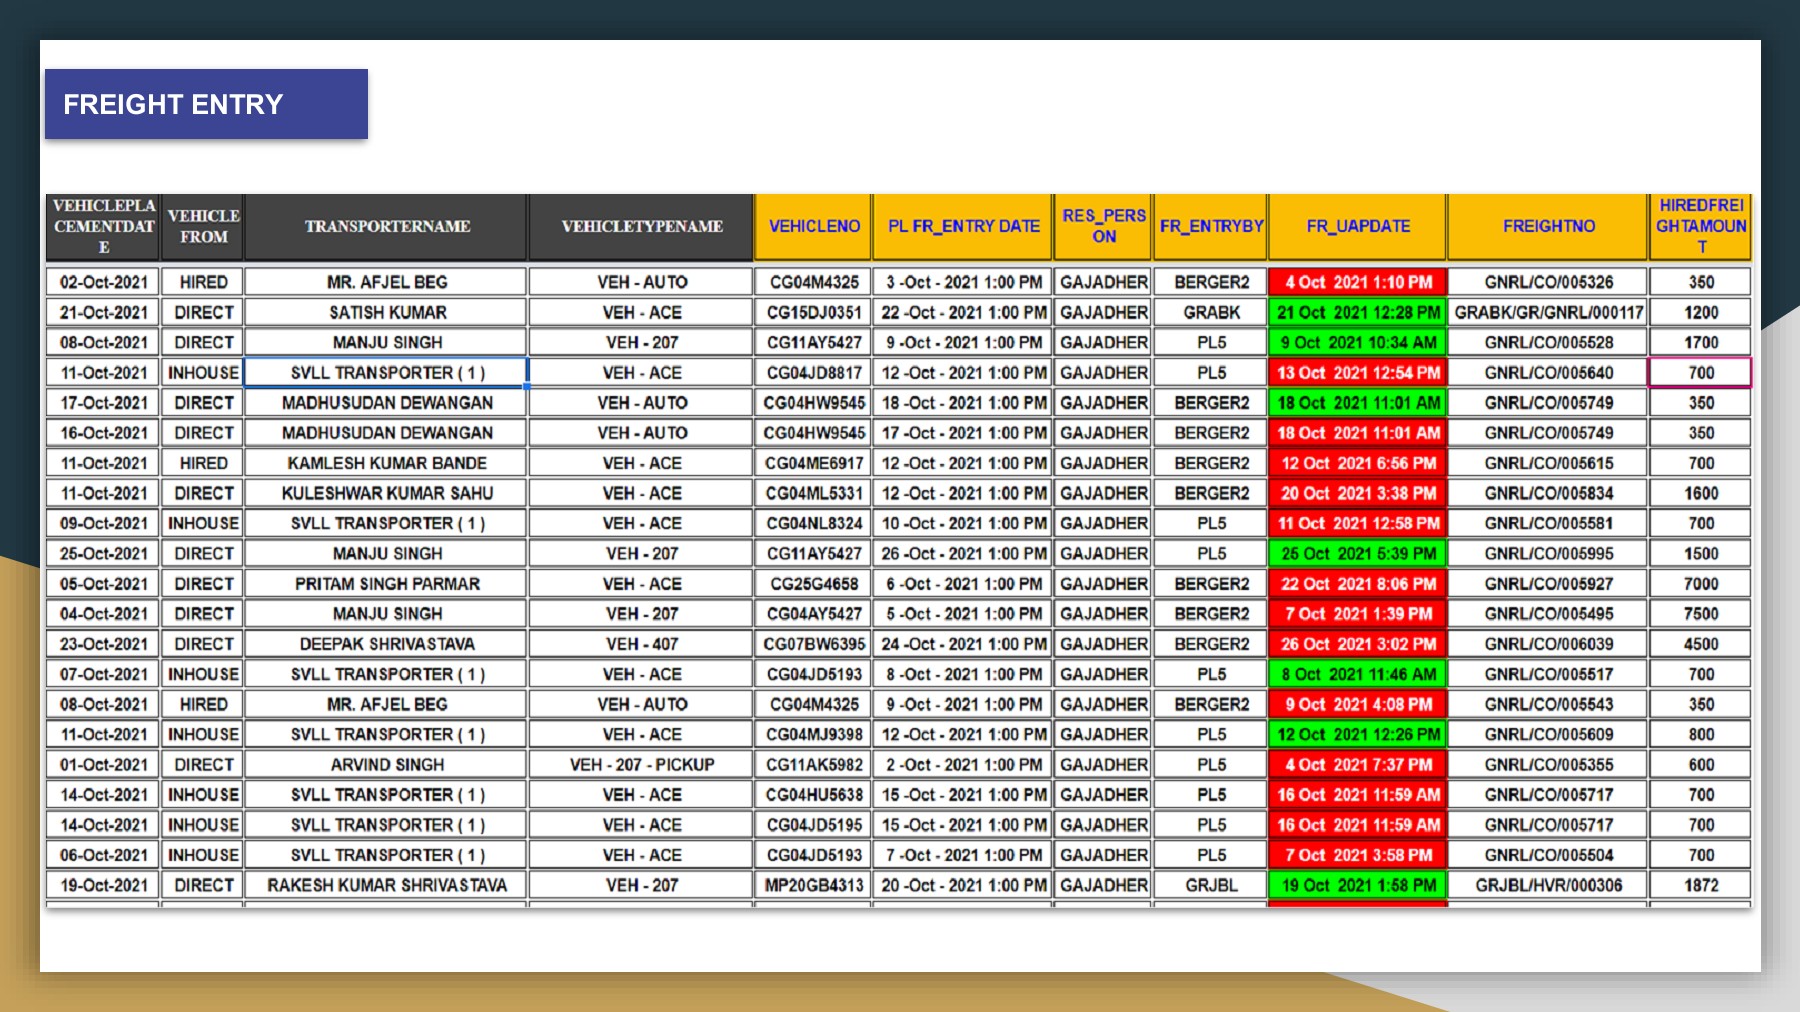Select the MP20GB4313 vehicle number cell

tap(813, 885)
